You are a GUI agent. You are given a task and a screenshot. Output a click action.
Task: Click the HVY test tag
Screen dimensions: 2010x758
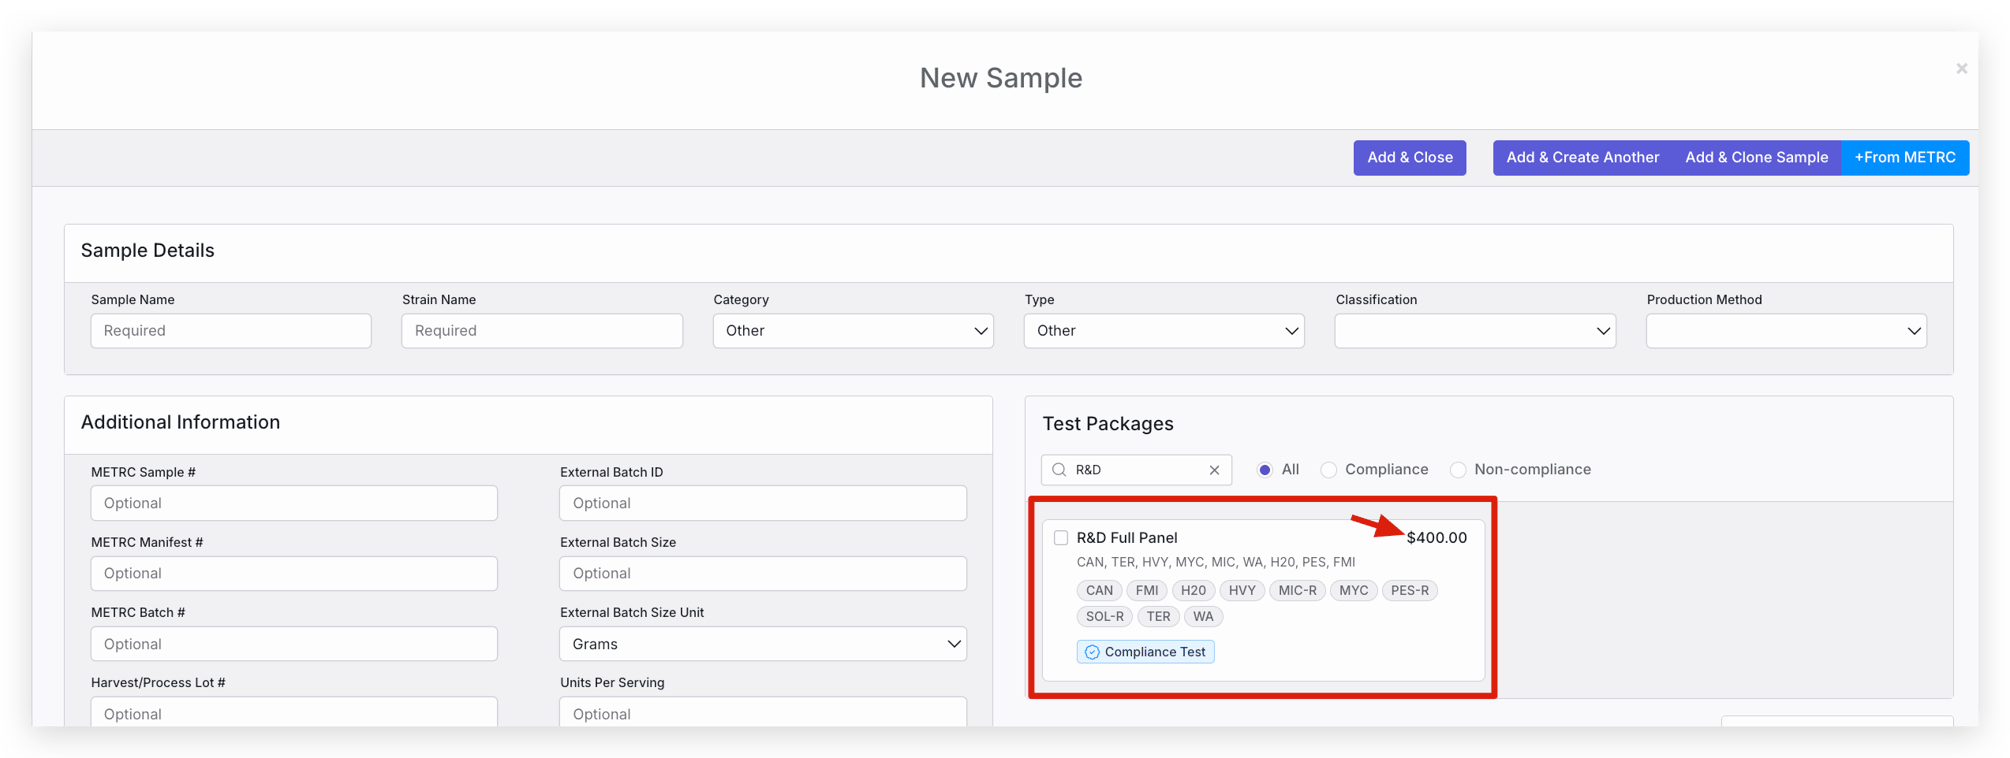coord(1242,591)
